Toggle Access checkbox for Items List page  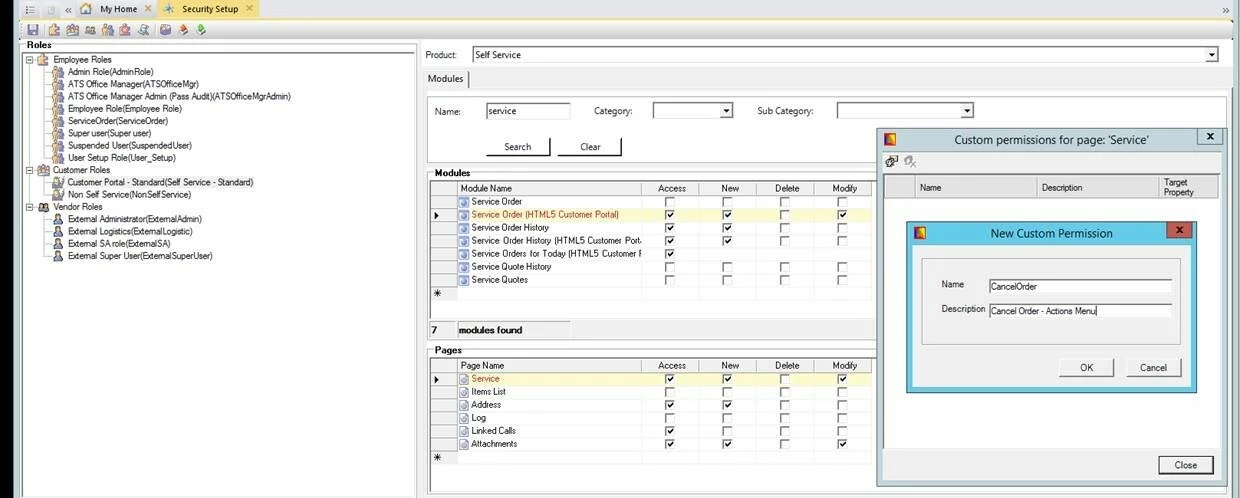pyautogui.click(x=669, y=392)
